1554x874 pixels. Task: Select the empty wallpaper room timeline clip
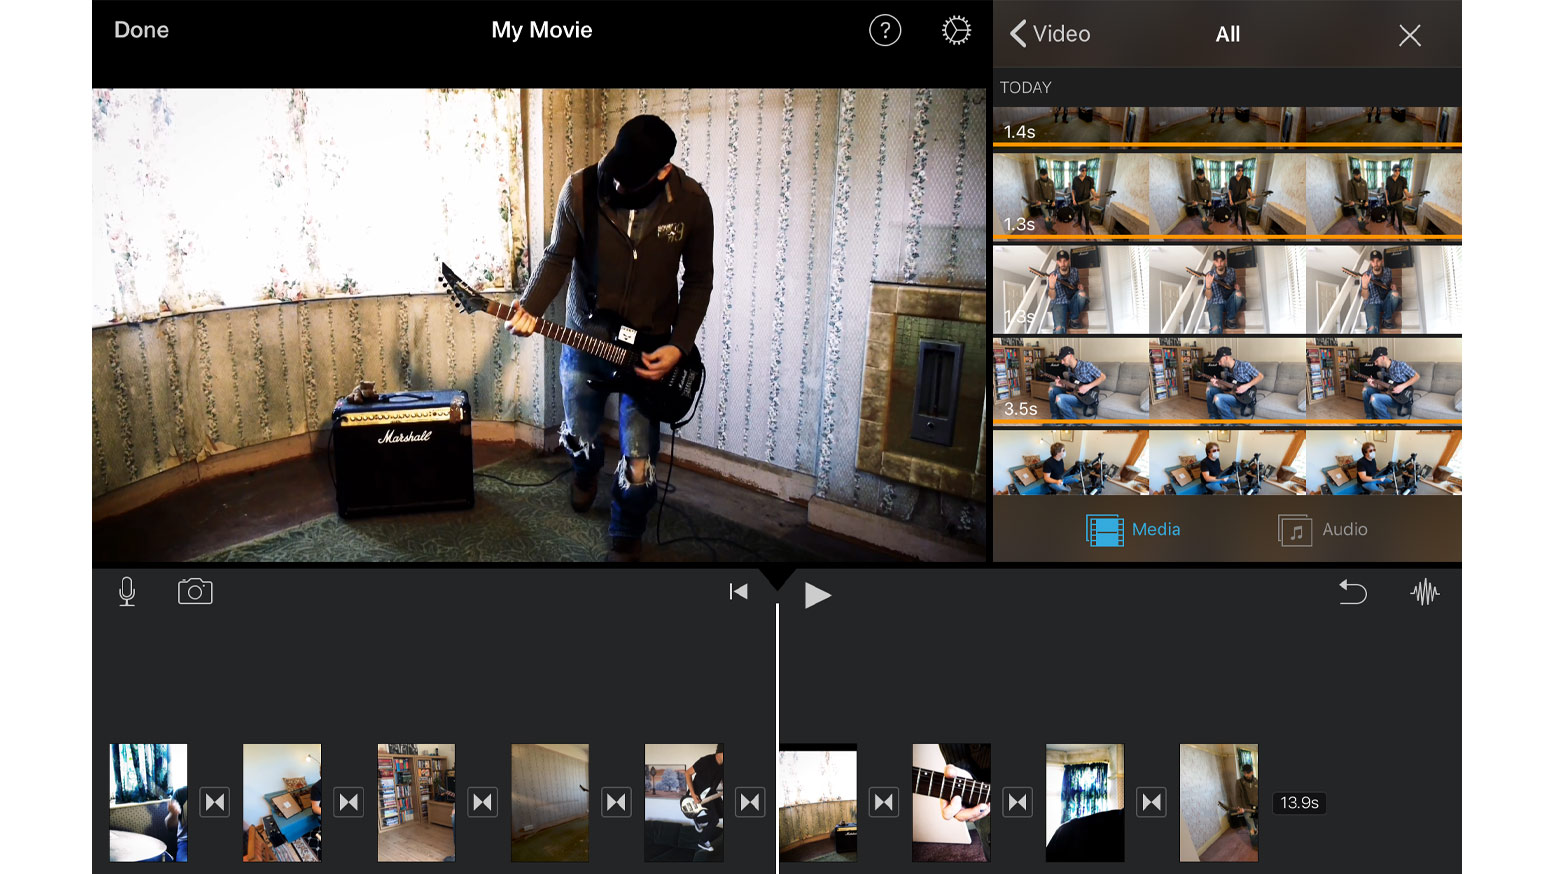pyautogui.click(x=550, y=802)
